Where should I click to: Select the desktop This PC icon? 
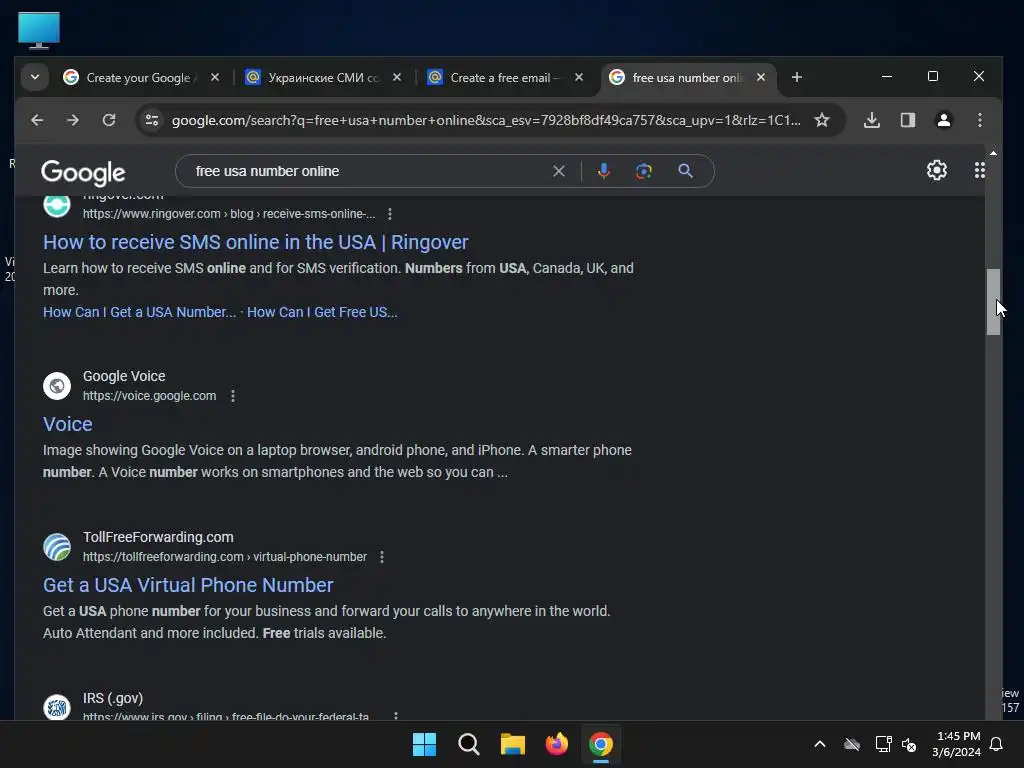click(39, 31)
